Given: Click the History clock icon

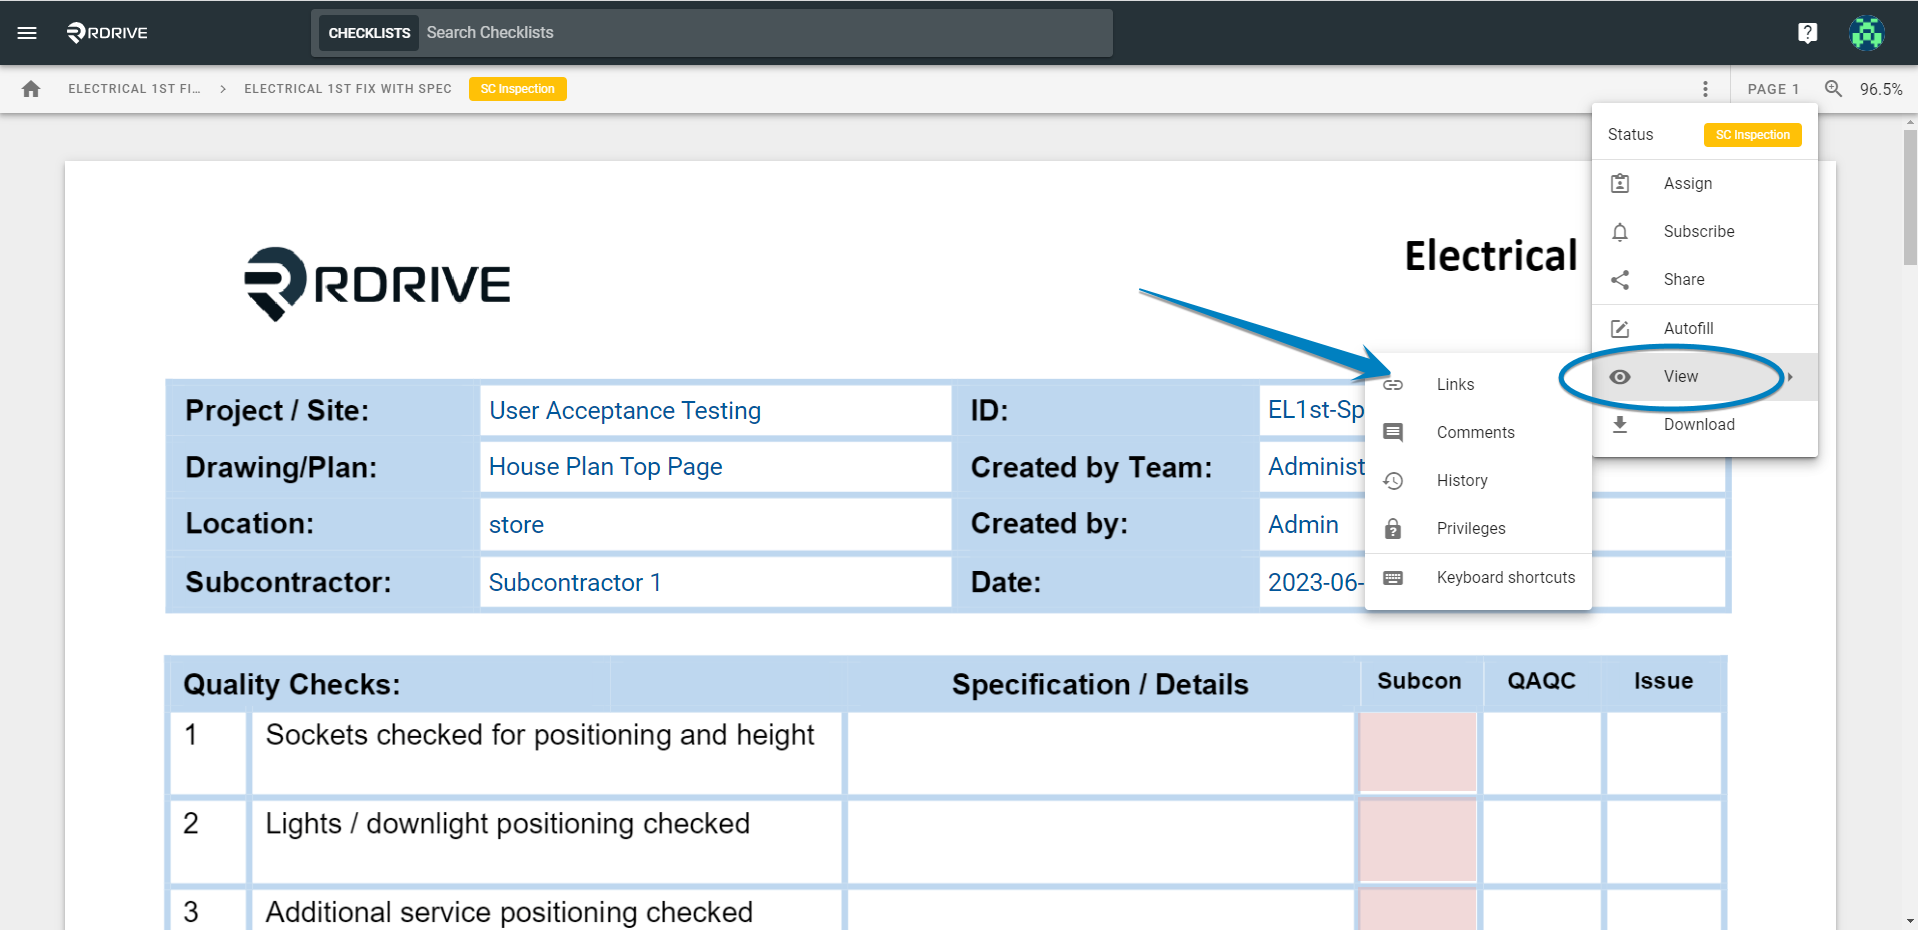Looking at the screenshot, I should point(1393,481).
